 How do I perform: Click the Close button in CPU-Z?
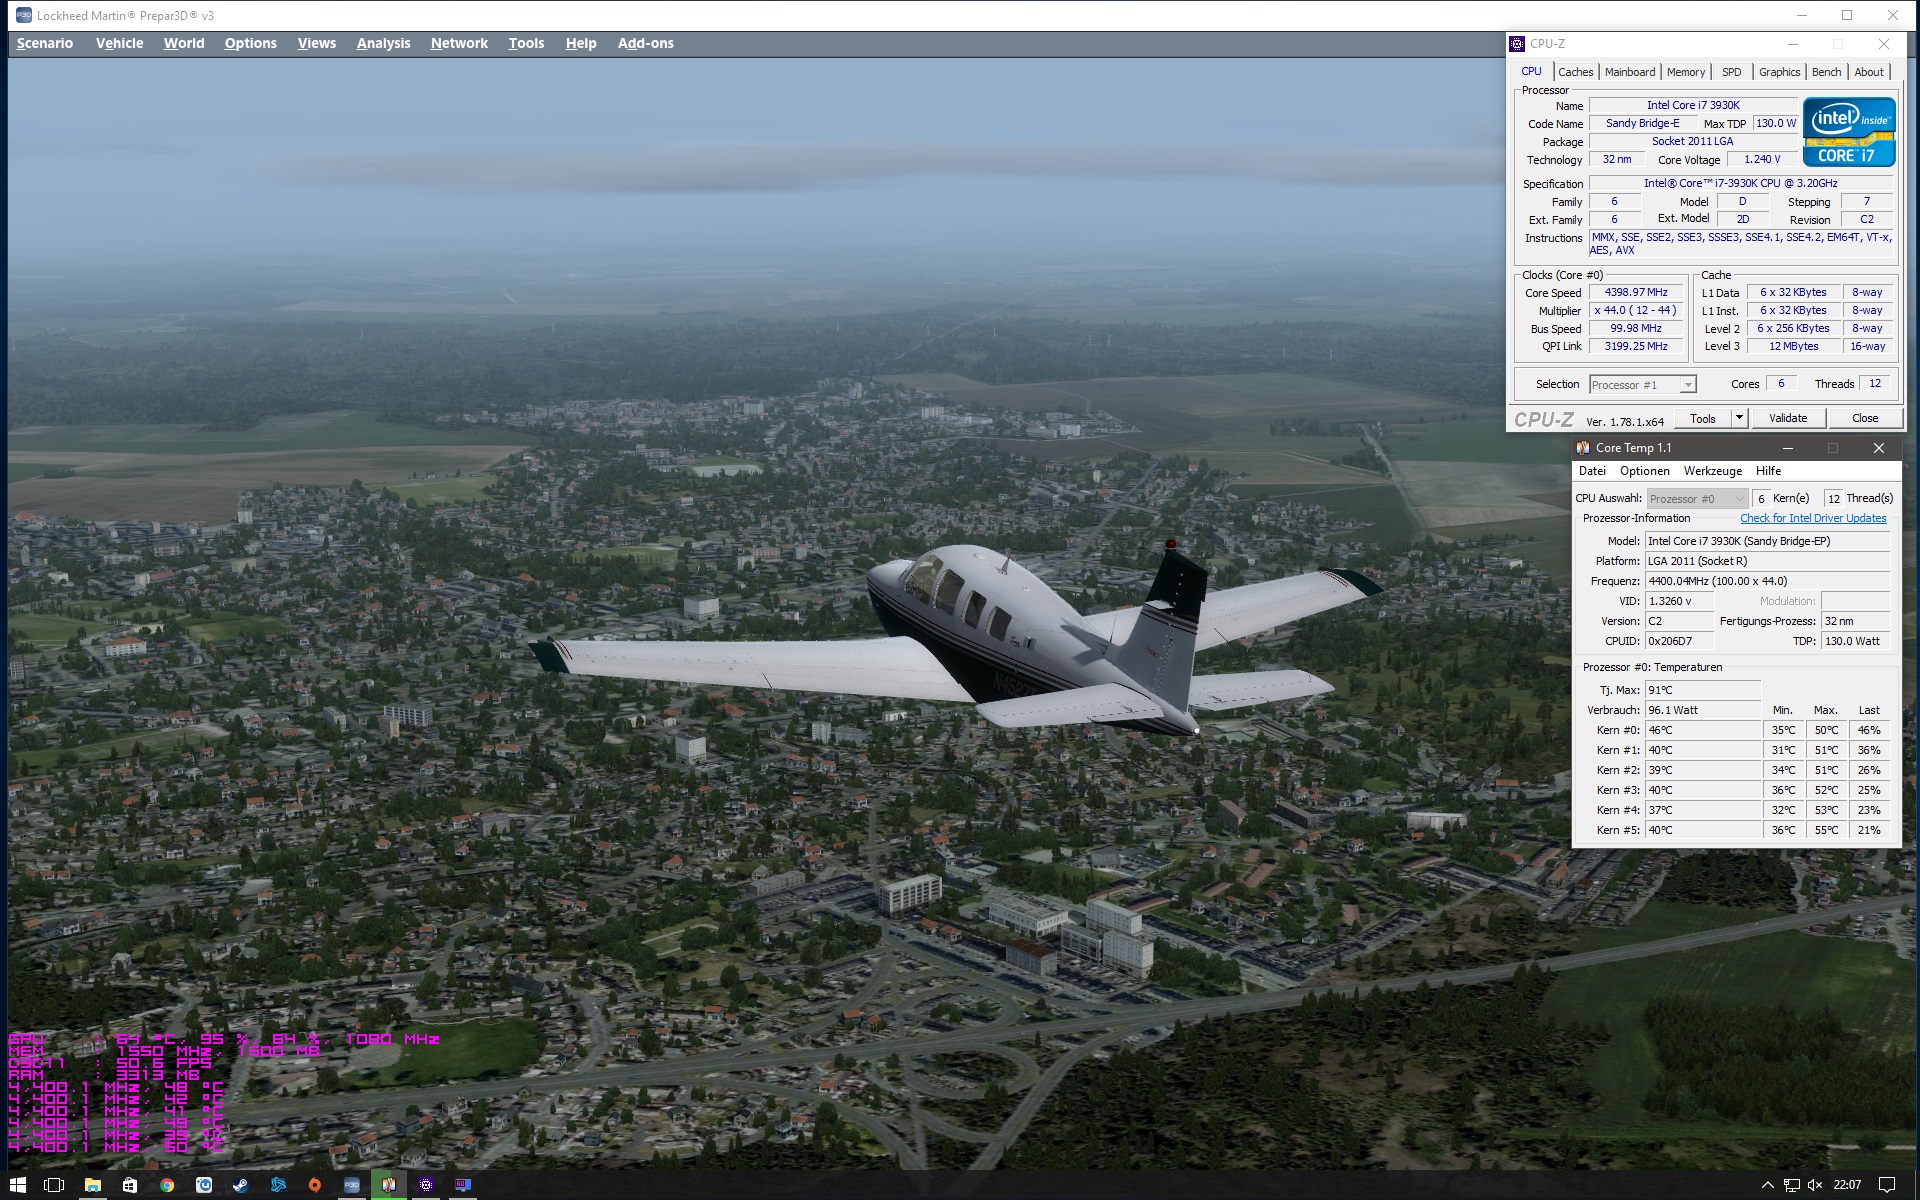(1865, 419)
